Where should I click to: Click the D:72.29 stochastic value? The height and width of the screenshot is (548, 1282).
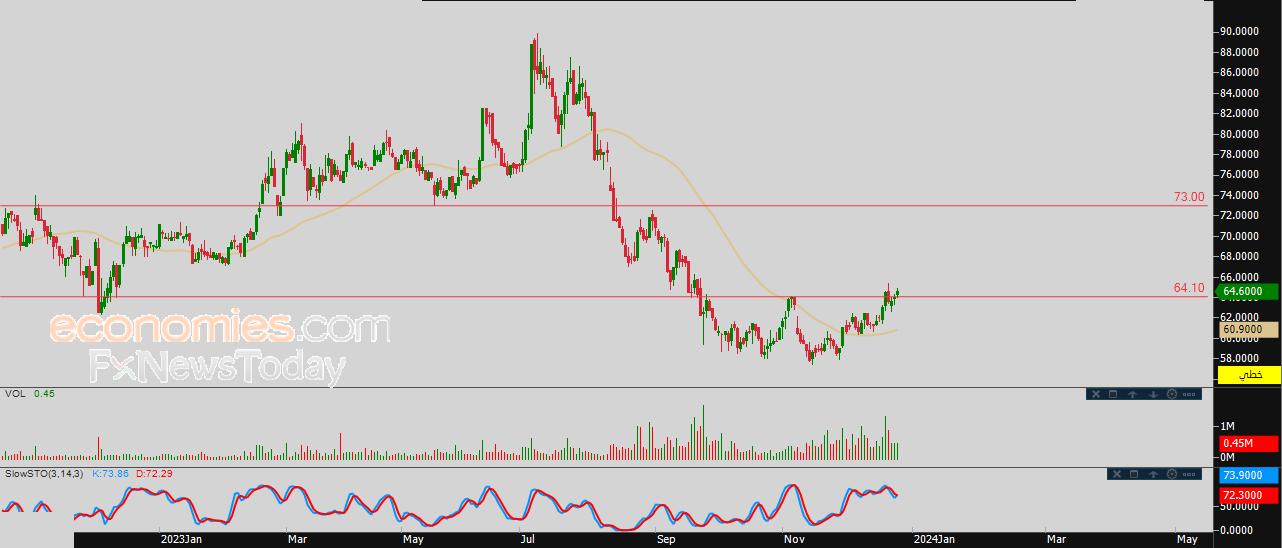coord(154,472)
